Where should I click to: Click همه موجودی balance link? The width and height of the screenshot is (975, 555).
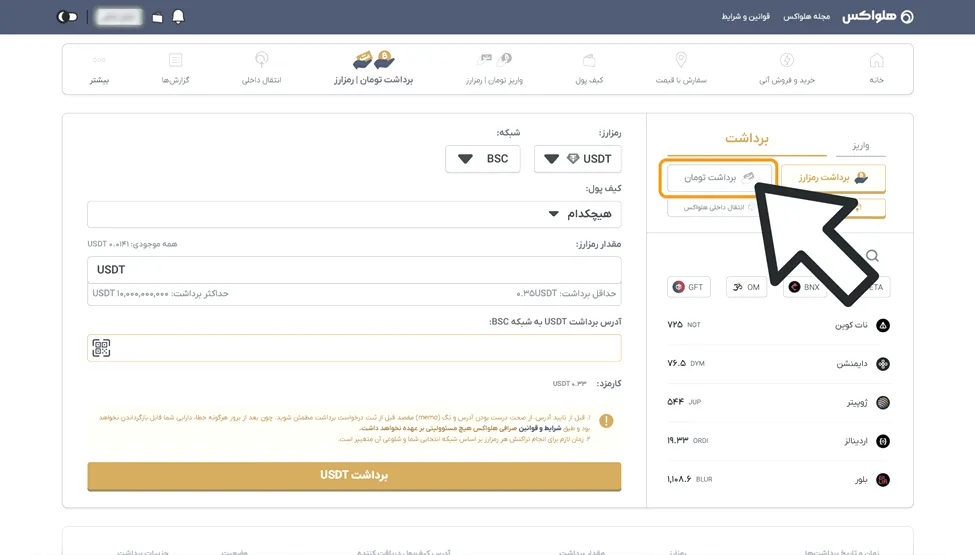click(x=132, y=244)
